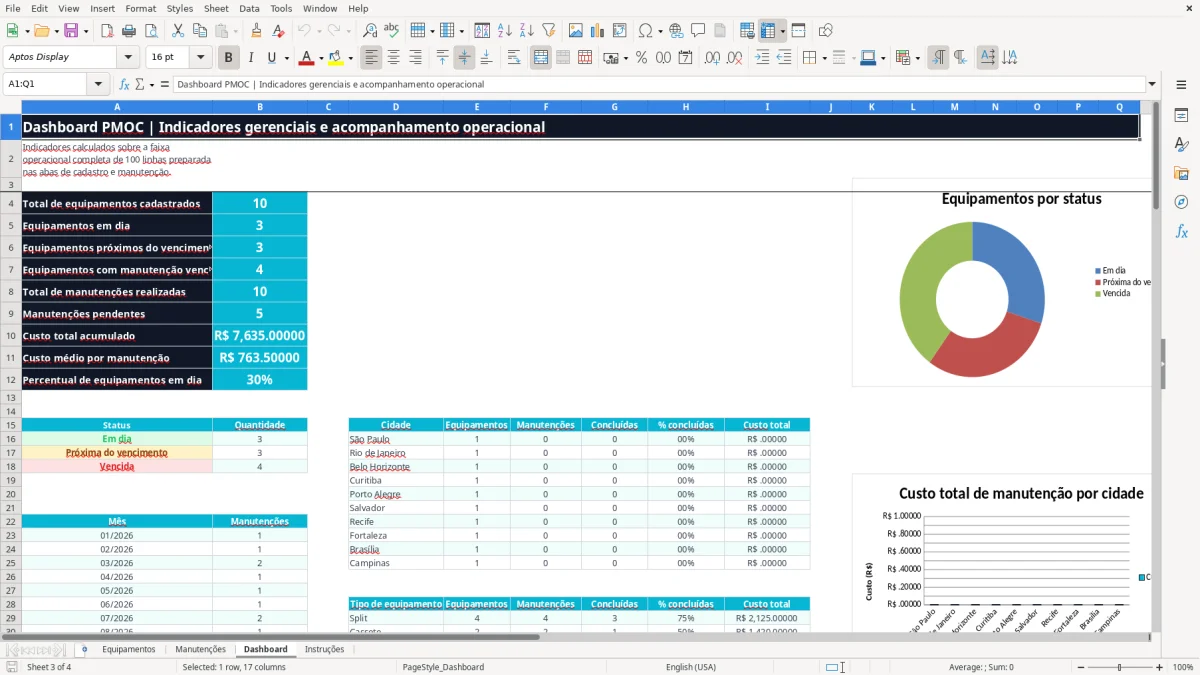The width and height of the screenshot is (1200, 675).
Task: Open the Conditional Formatting dropdown arrow
Action: (x=917, y=58)
